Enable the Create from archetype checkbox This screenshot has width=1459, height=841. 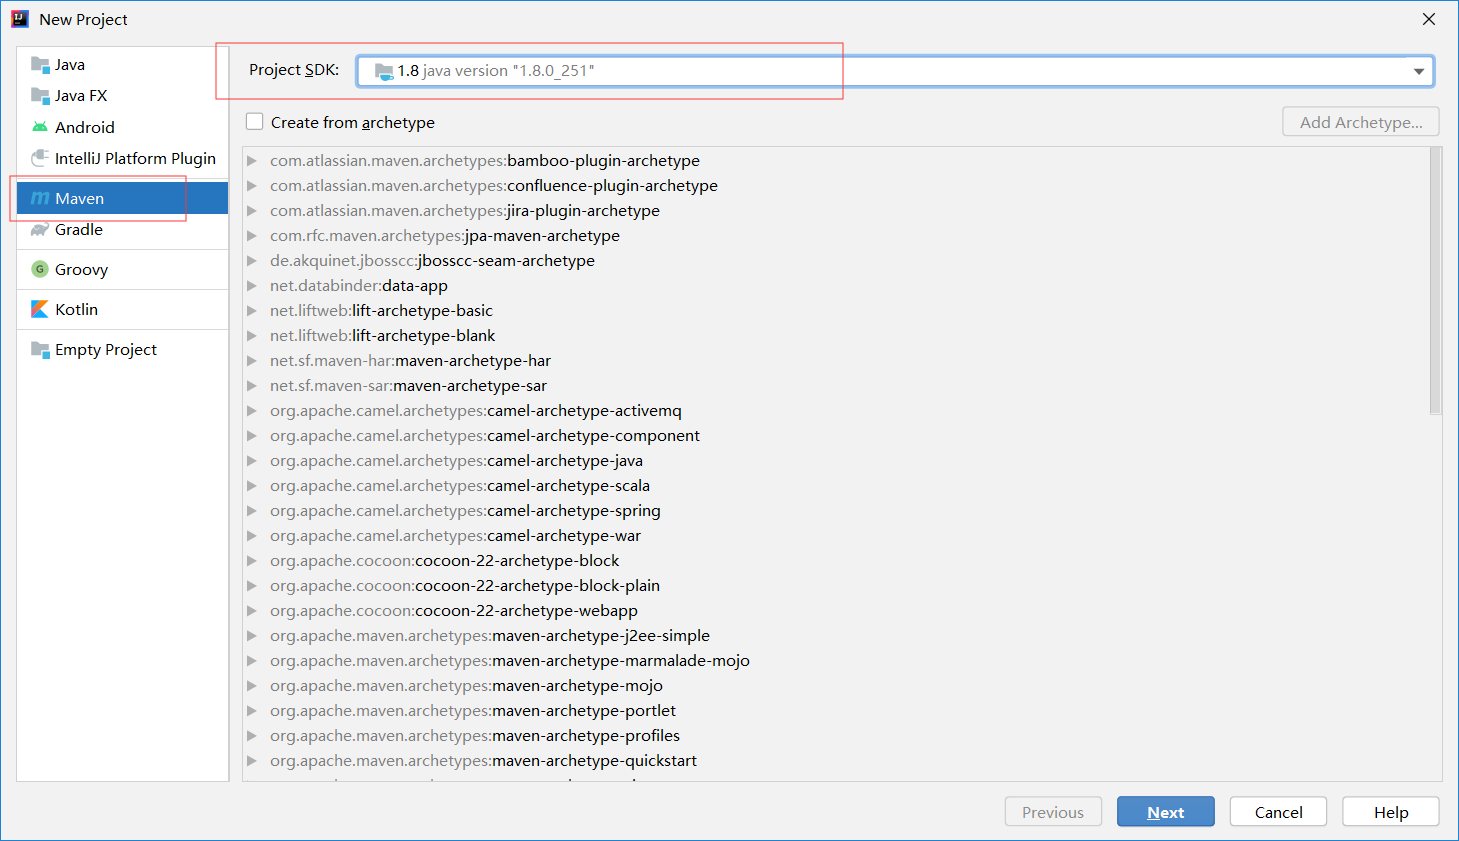click(255, 122)
